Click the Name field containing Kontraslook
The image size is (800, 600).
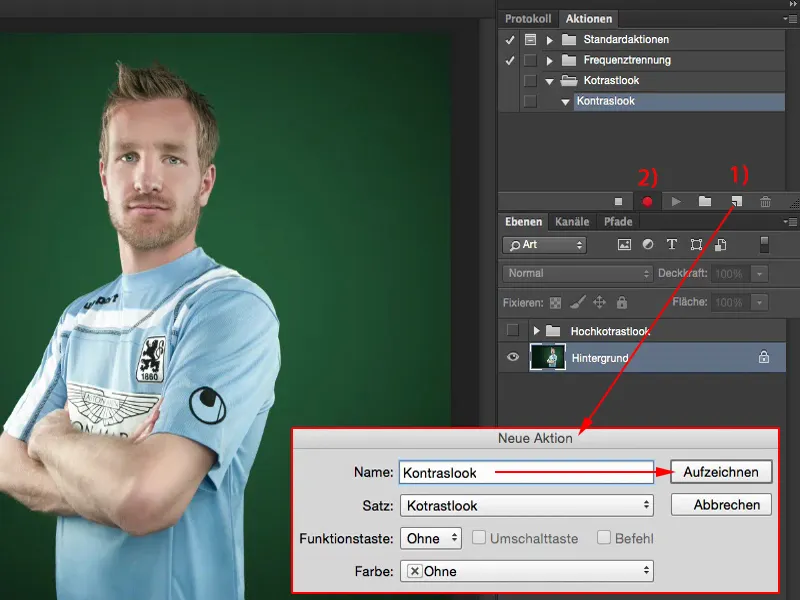click(x=527, y=472)
